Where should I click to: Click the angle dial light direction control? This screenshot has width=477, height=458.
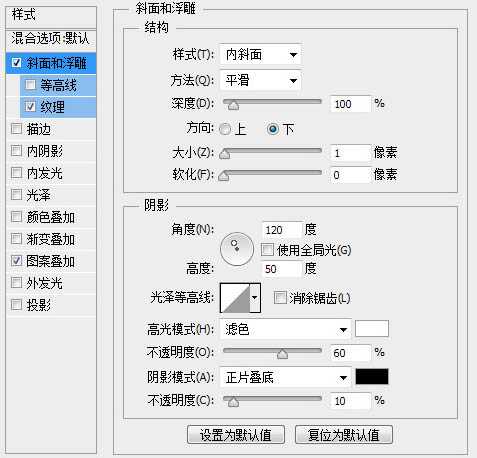237,249
